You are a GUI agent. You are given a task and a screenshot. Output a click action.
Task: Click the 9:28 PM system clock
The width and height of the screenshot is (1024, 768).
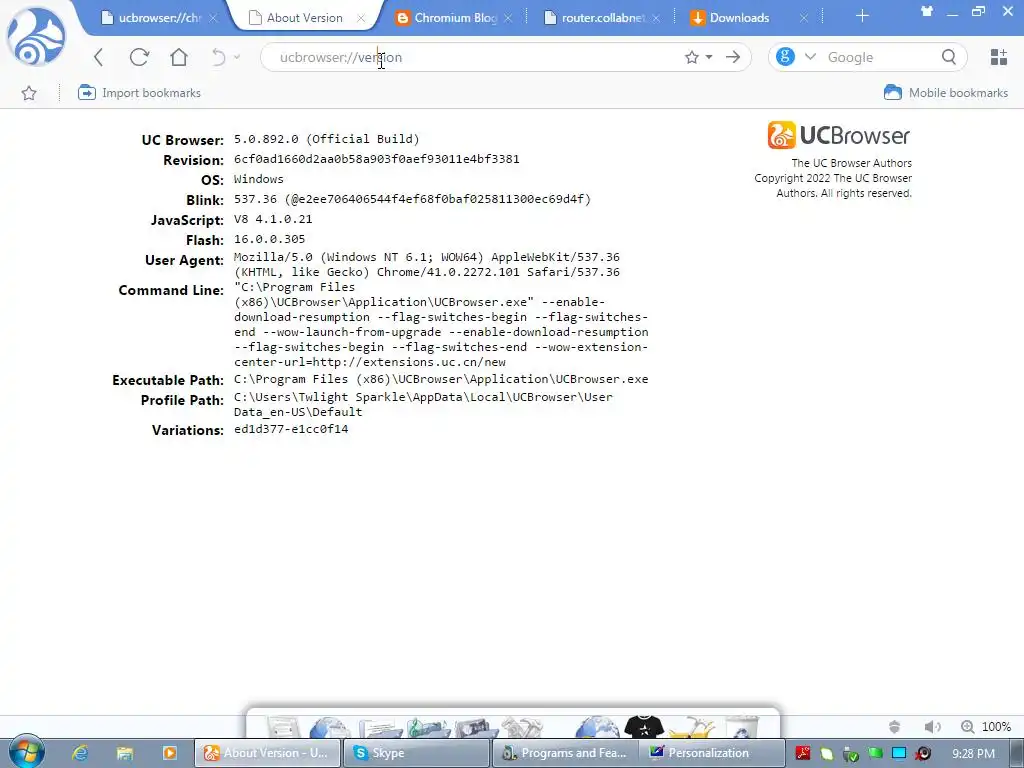[973, 753]
